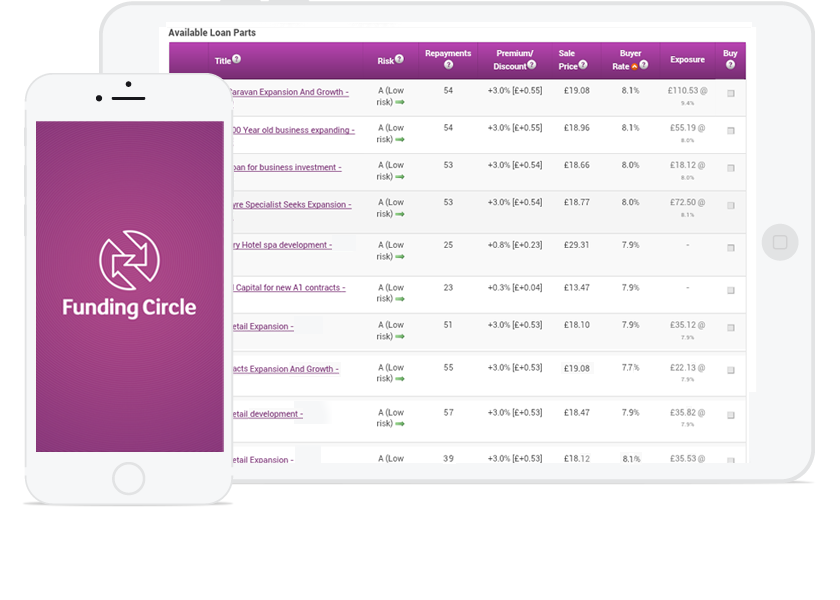Click the £29.31 sale price cell
This screenshot has width=840, height=600.
576,245
